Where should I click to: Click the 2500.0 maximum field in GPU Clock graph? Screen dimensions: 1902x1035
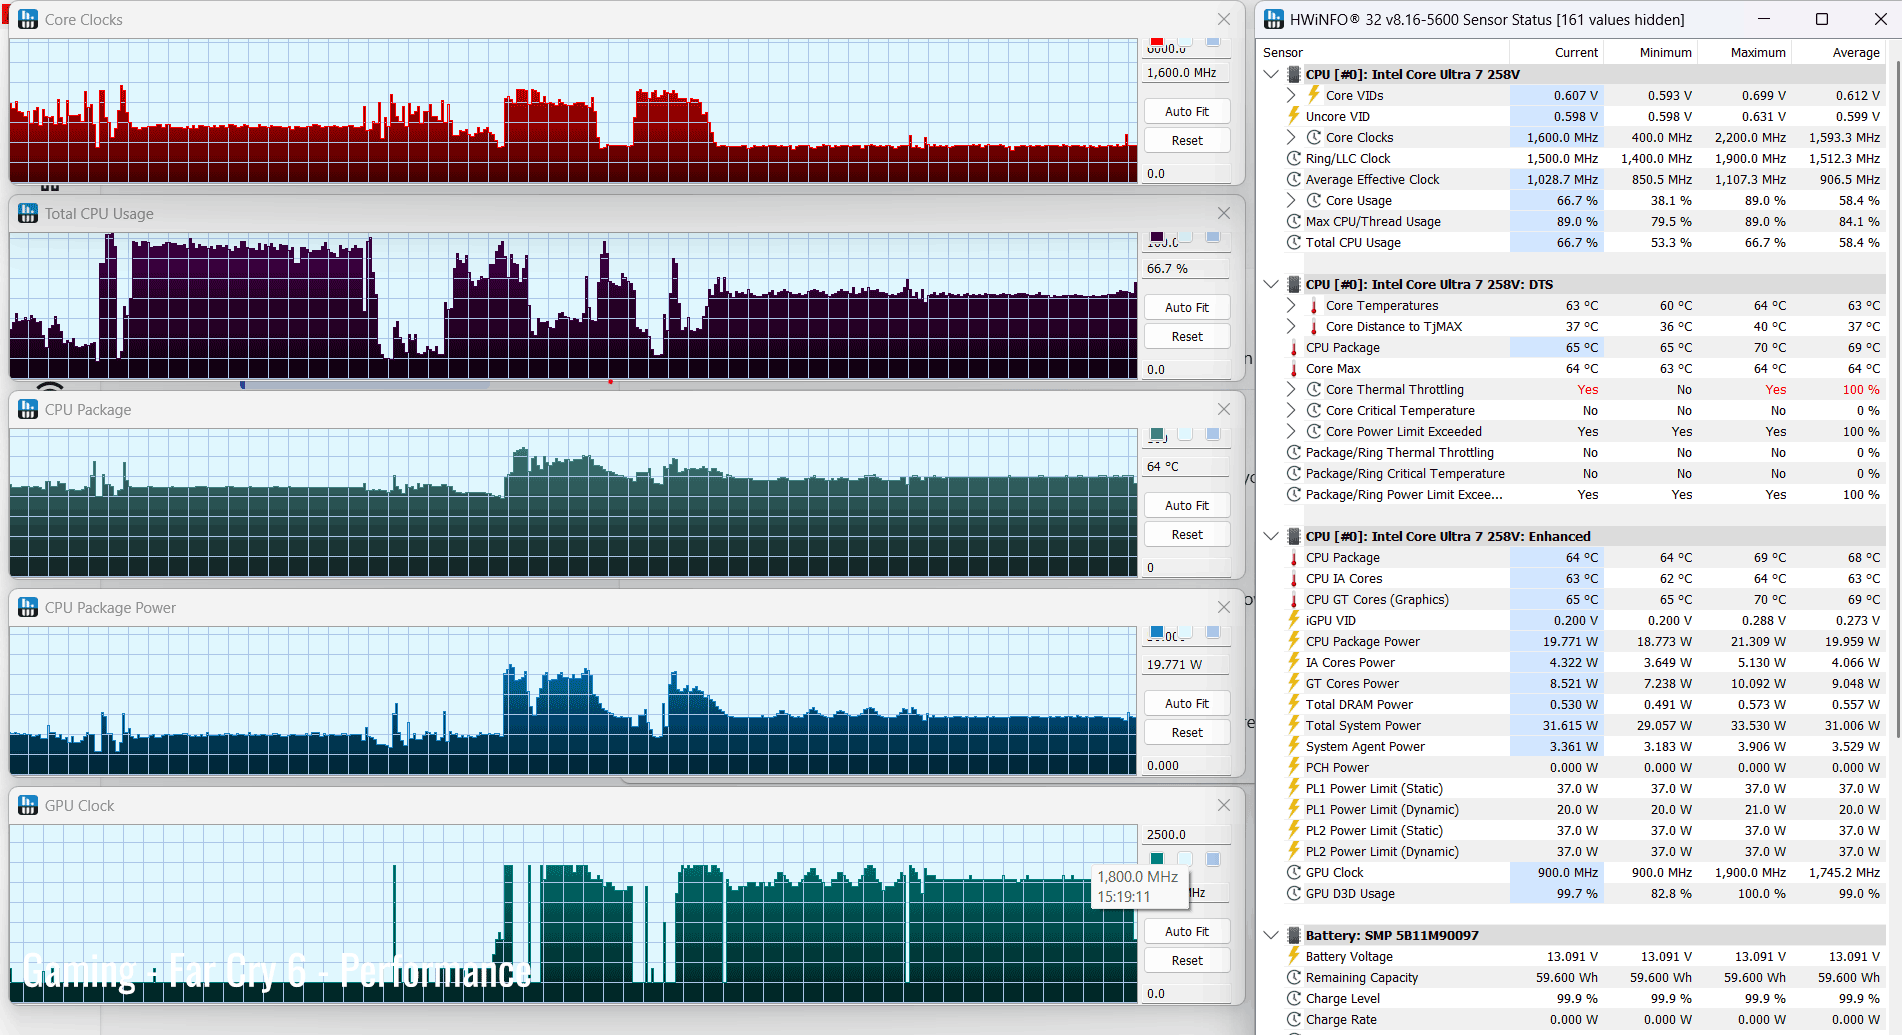[x=1186, y=834]
